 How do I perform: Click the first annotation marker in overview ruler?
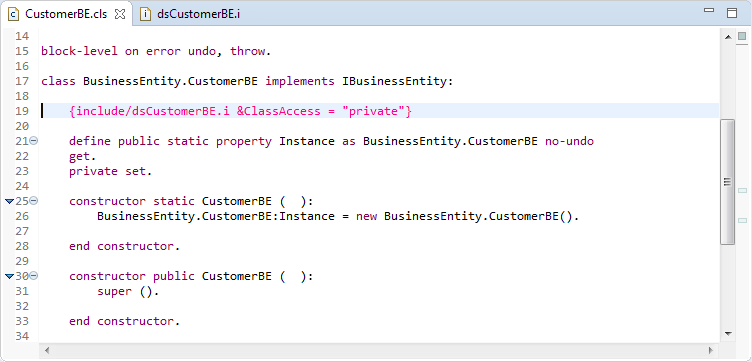(742, 191)
